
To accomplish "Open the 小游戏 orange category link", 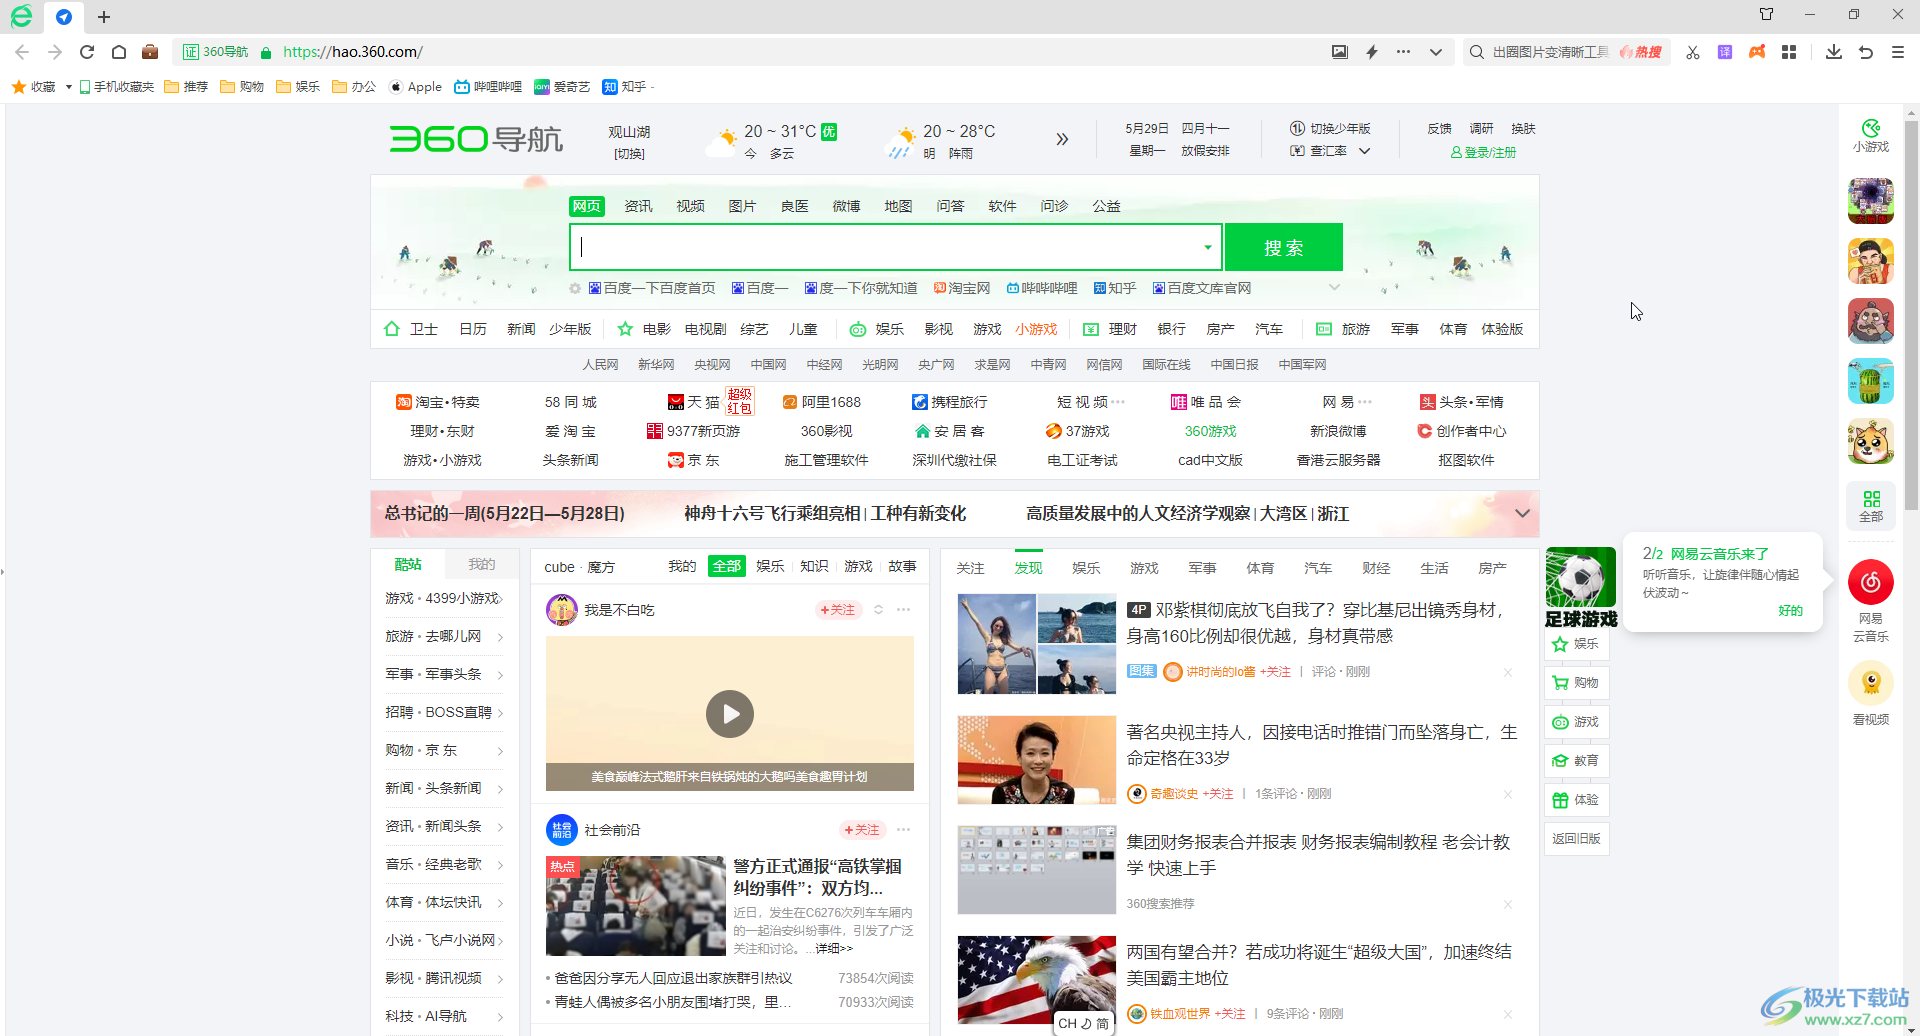I will (x=1036, y=329).
